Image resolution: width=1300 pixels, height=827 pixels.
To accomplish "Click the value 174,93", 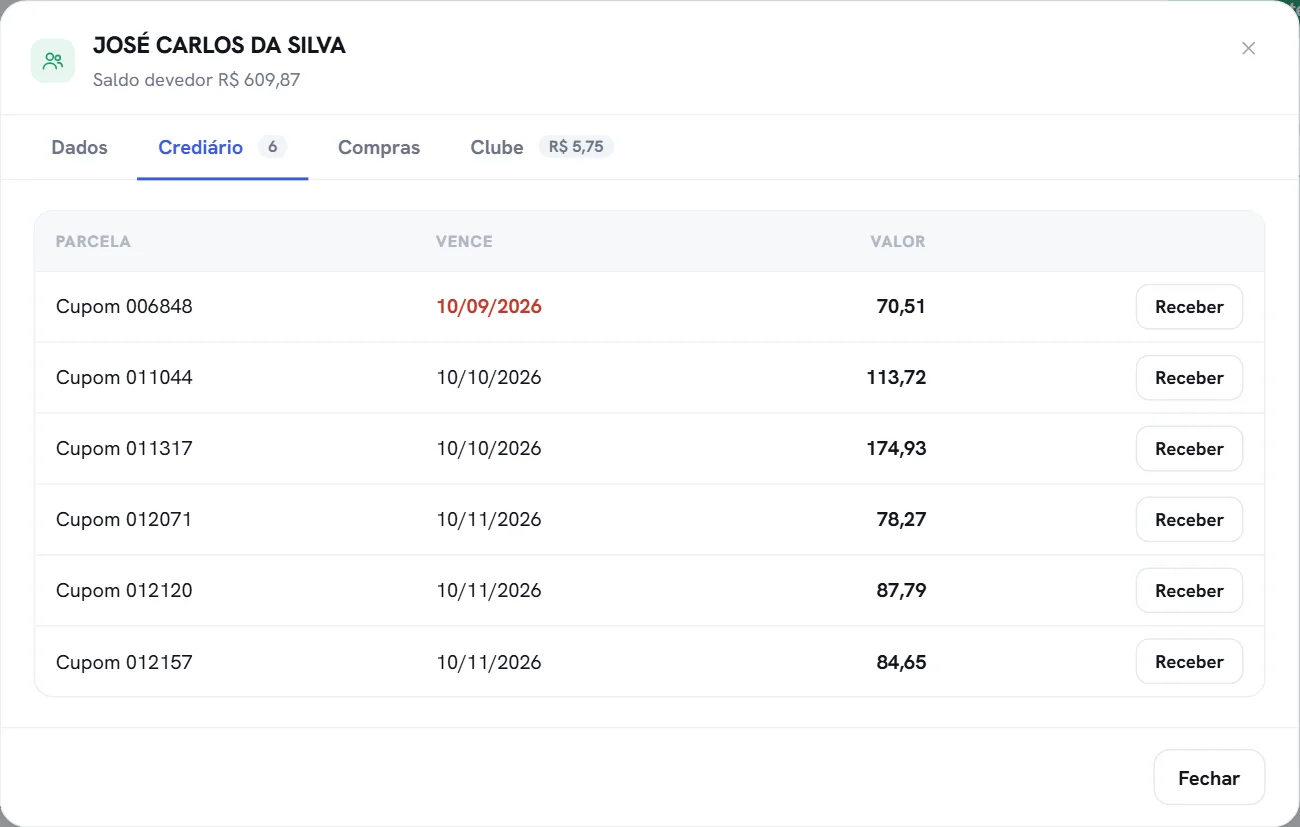I will point(896,449).
